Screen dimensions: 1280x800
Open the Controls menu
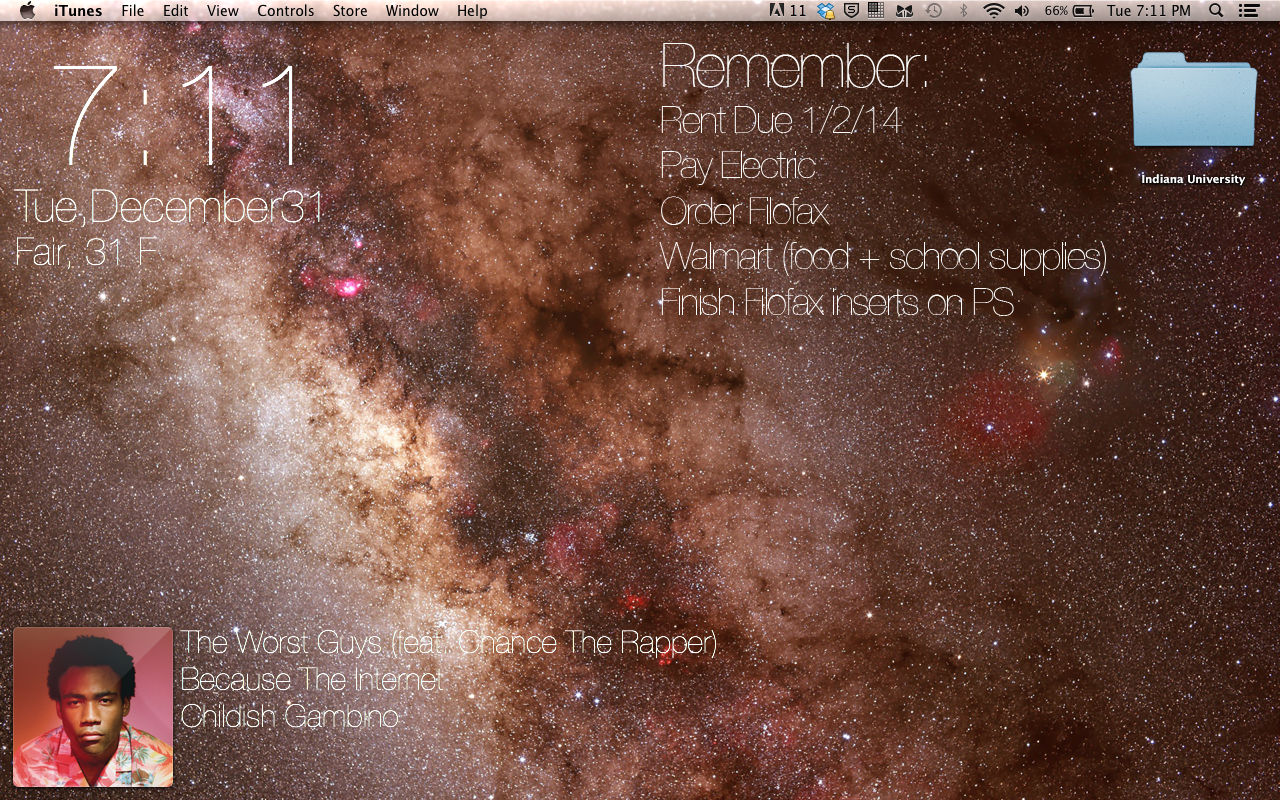pos(285,11)
